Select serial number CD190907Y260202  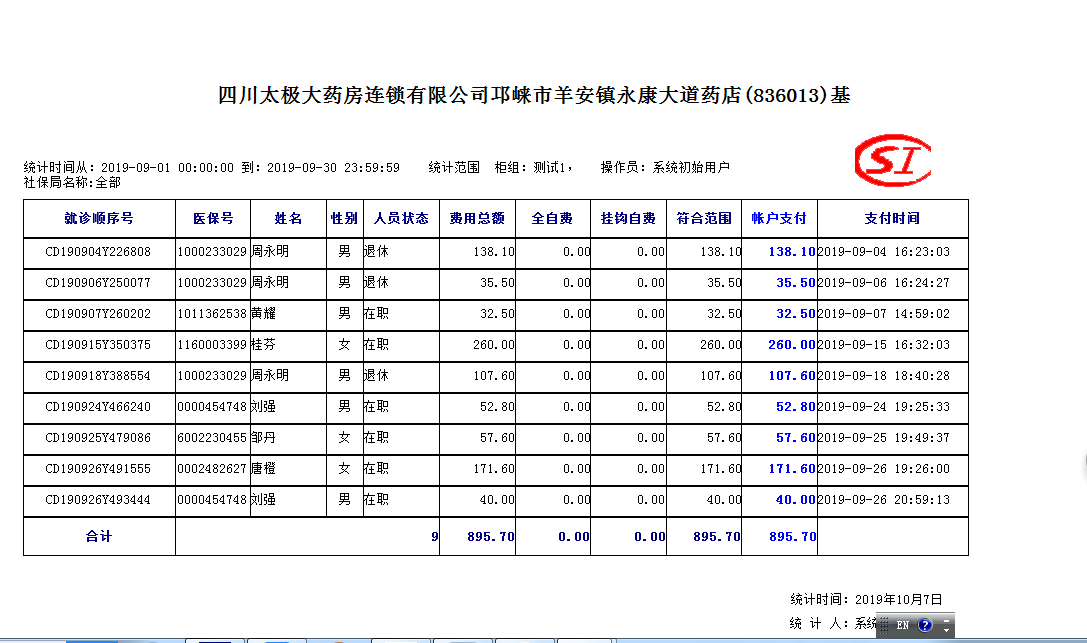click(x=98, y=314)
